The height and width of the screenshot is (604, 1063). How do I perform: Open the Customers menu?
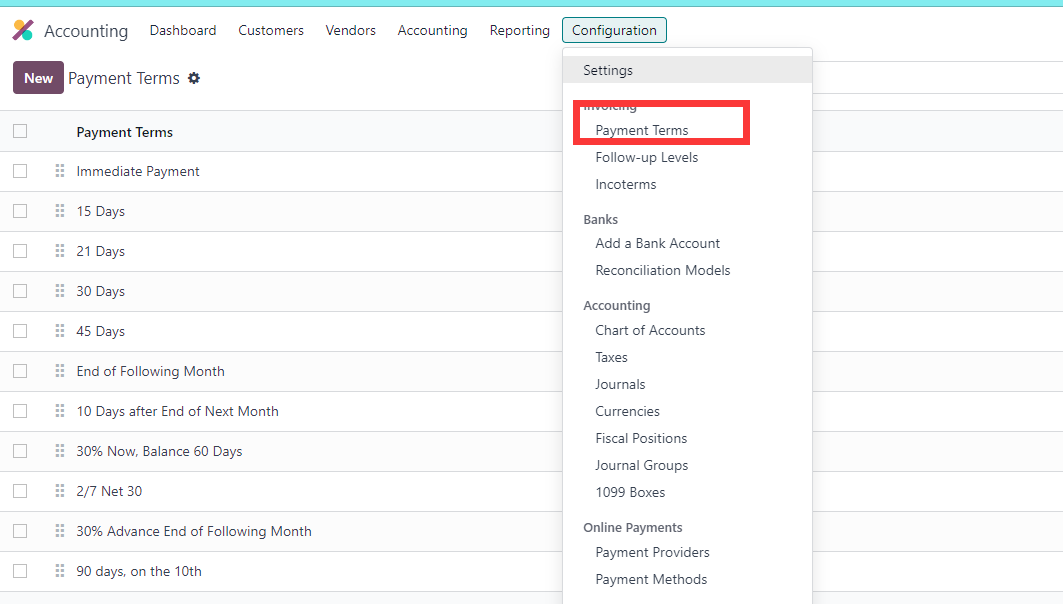(x=270, y=30)
